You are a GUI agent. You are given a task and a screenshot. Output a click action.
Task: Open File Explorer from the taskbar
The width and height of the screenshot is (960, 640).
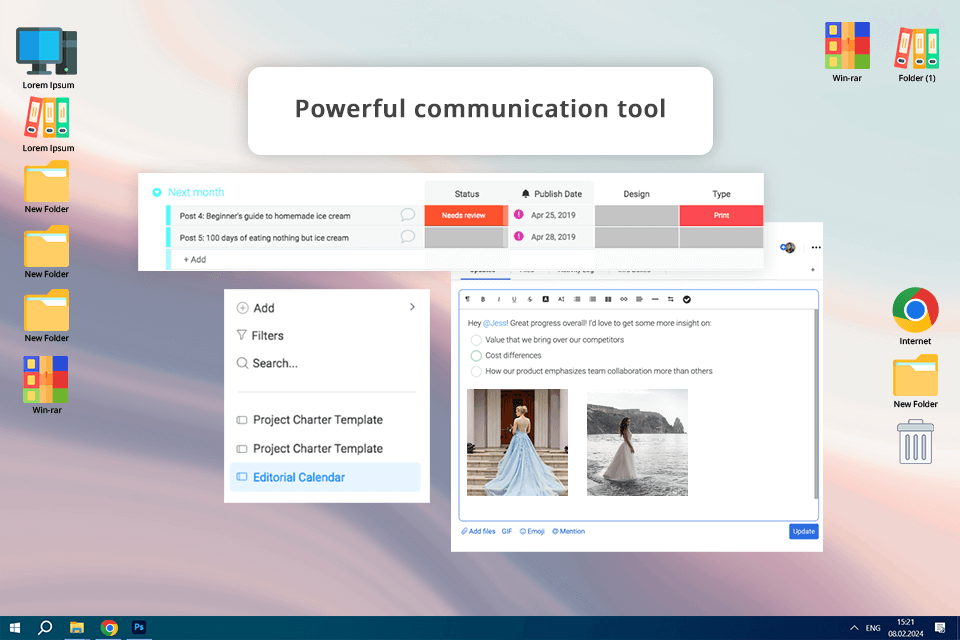77,627
